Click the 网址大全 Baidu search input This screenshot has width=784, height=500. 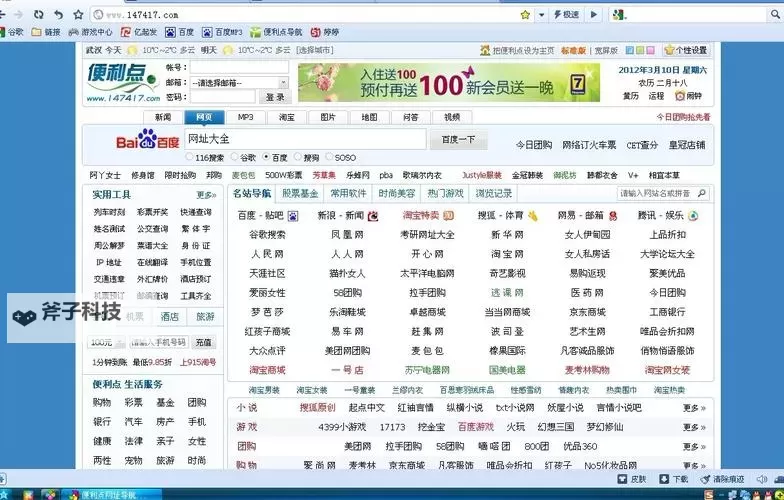coord(306,139)
